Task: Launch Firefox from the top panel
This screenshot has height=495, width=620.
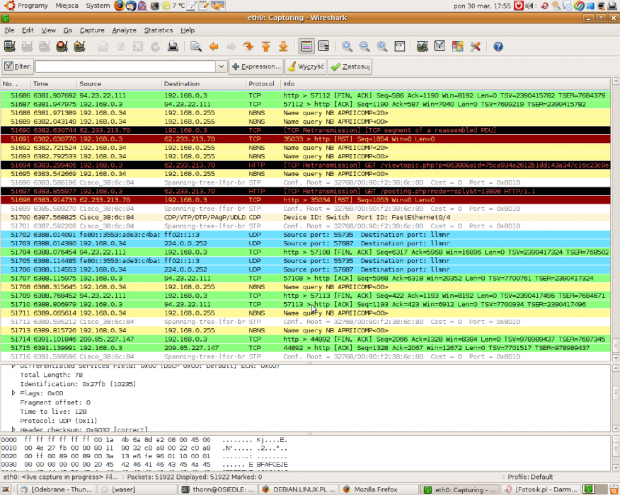Action: pyautogui.click(x=119, y=6)
